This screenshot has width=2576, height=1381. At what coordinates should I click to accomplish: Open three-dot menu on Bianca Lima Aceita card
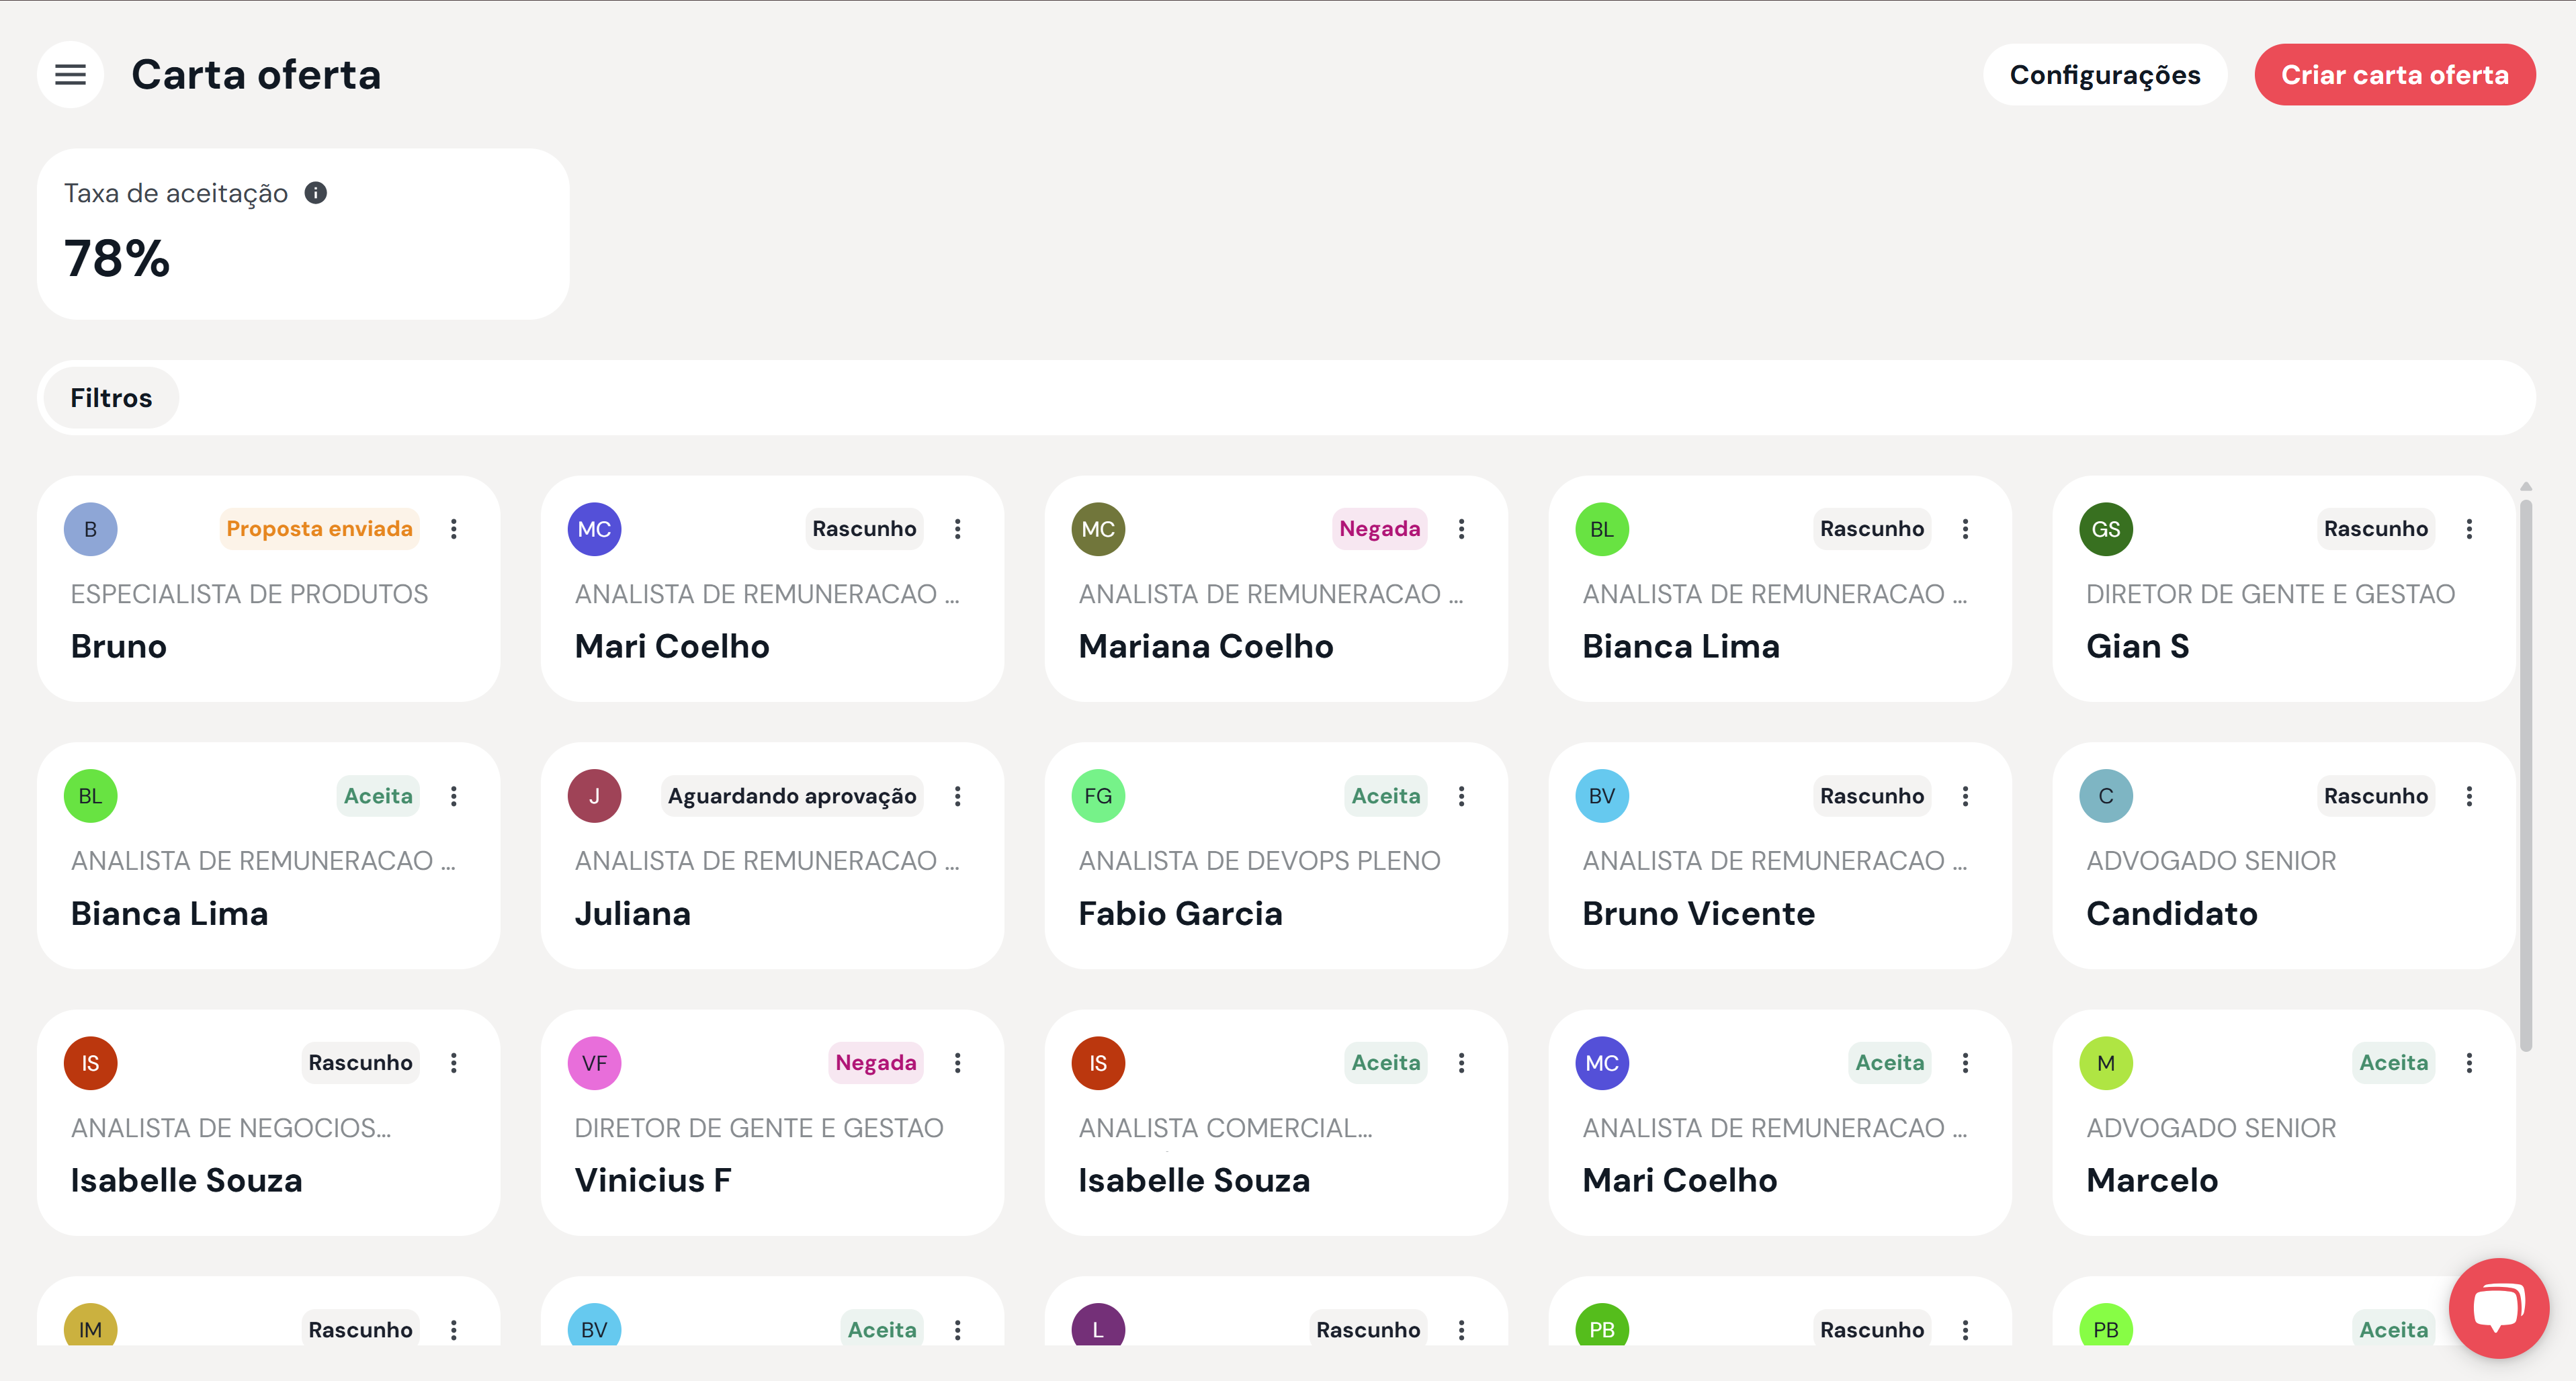point(454,796)
